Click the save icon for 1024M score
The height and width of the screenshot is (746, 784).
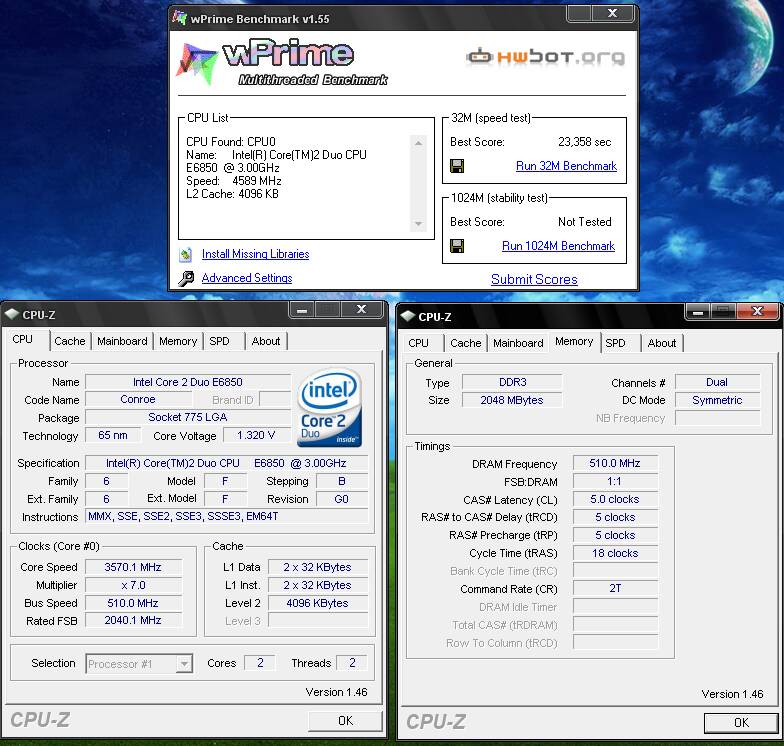point(457,246)
